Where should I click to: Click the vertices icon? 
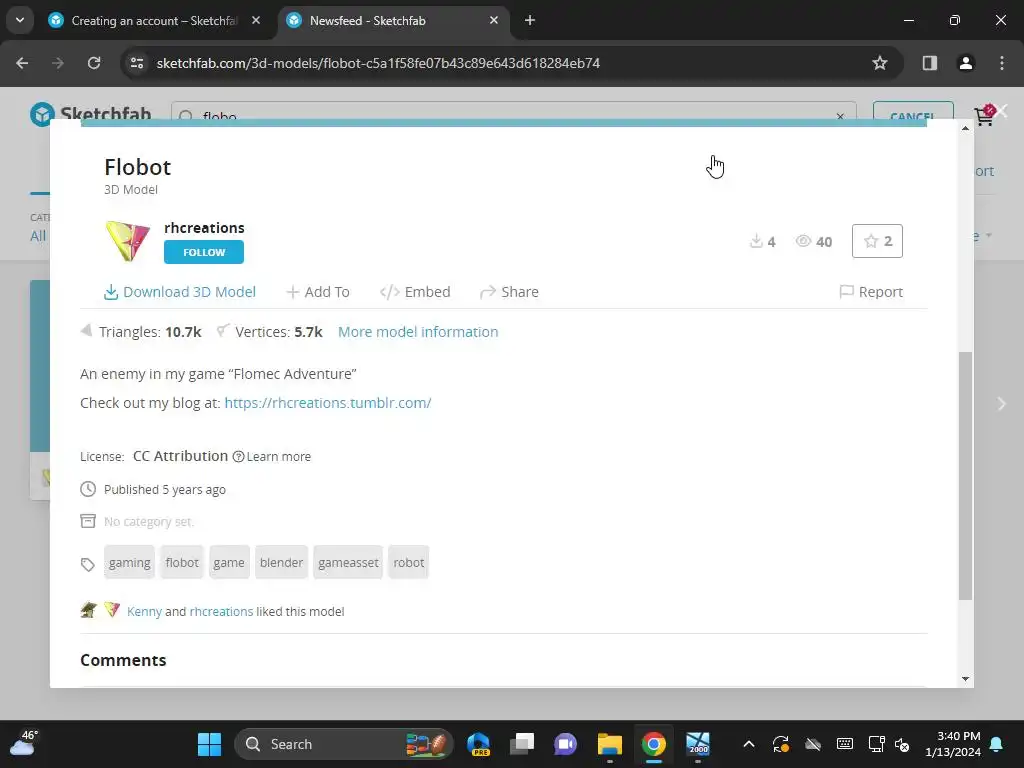223,330
